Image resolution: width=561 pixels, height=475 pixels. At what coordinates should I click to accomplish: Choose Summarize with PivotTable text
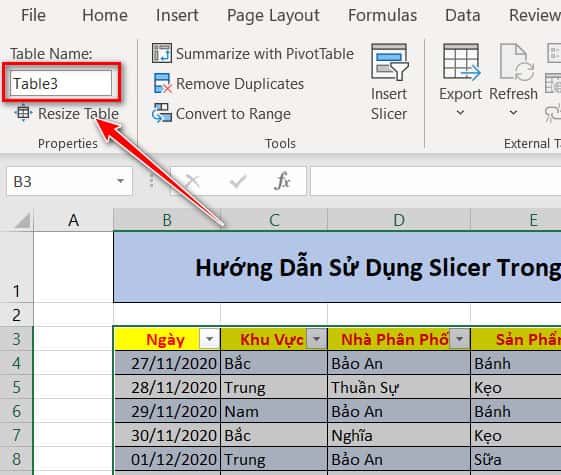(265, 54)
